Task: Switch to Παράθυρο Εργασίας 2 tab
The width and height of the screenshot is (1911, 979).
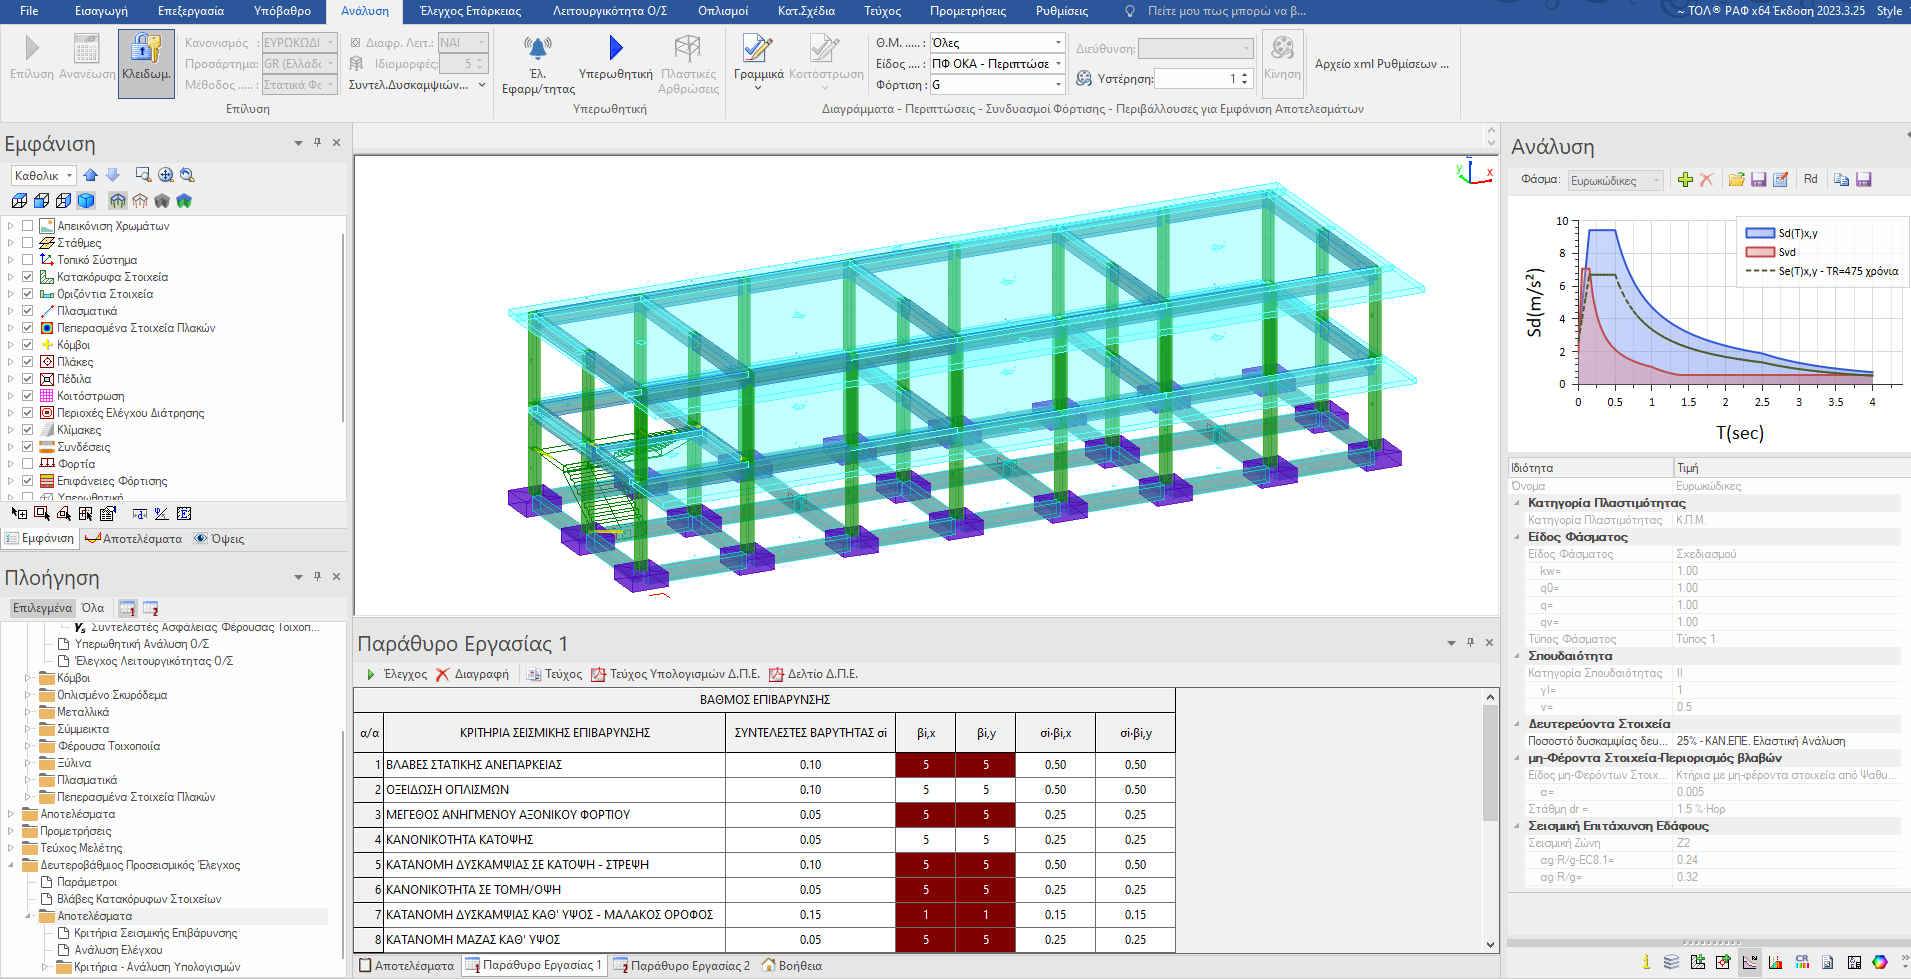Action: (x=681, y=966)
